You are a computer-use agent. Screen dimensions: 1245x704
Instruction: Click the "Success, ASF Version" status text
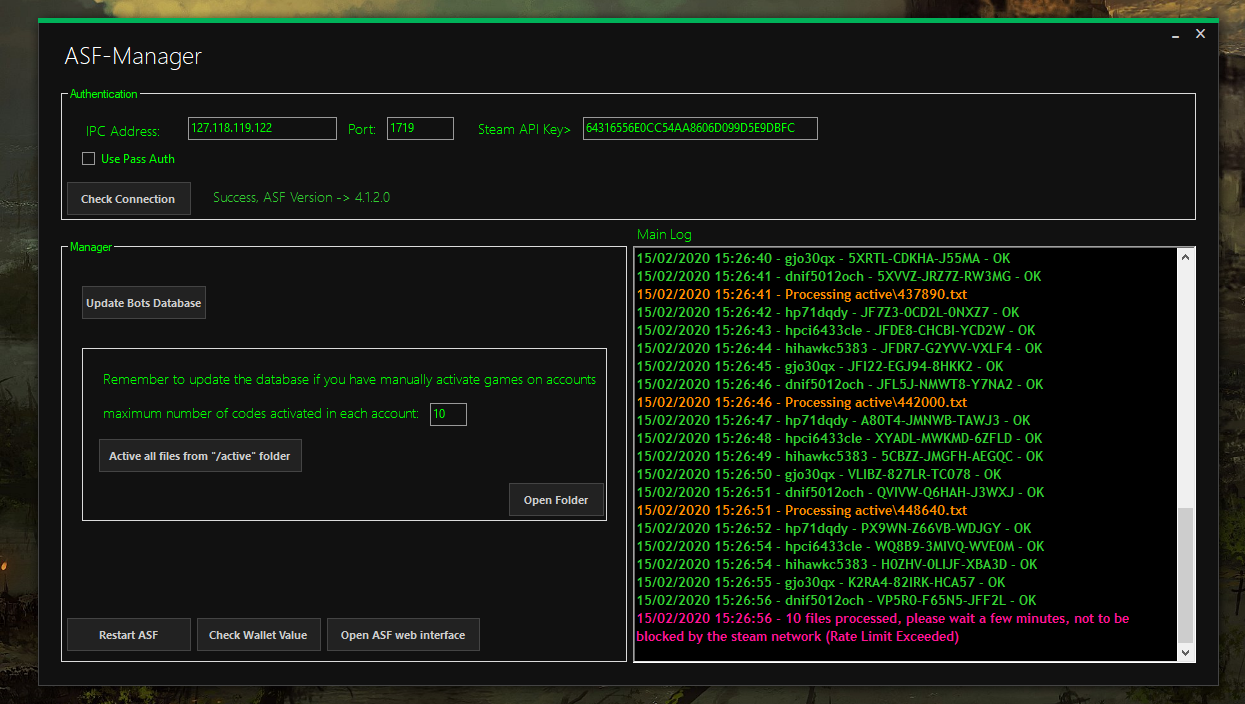301,197
